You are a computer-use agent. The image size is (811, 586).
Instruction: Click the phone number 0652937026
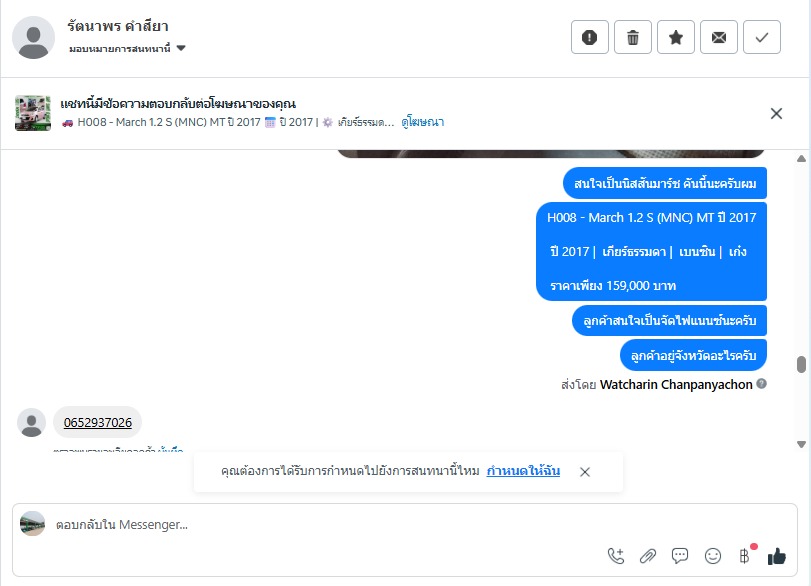98,423
